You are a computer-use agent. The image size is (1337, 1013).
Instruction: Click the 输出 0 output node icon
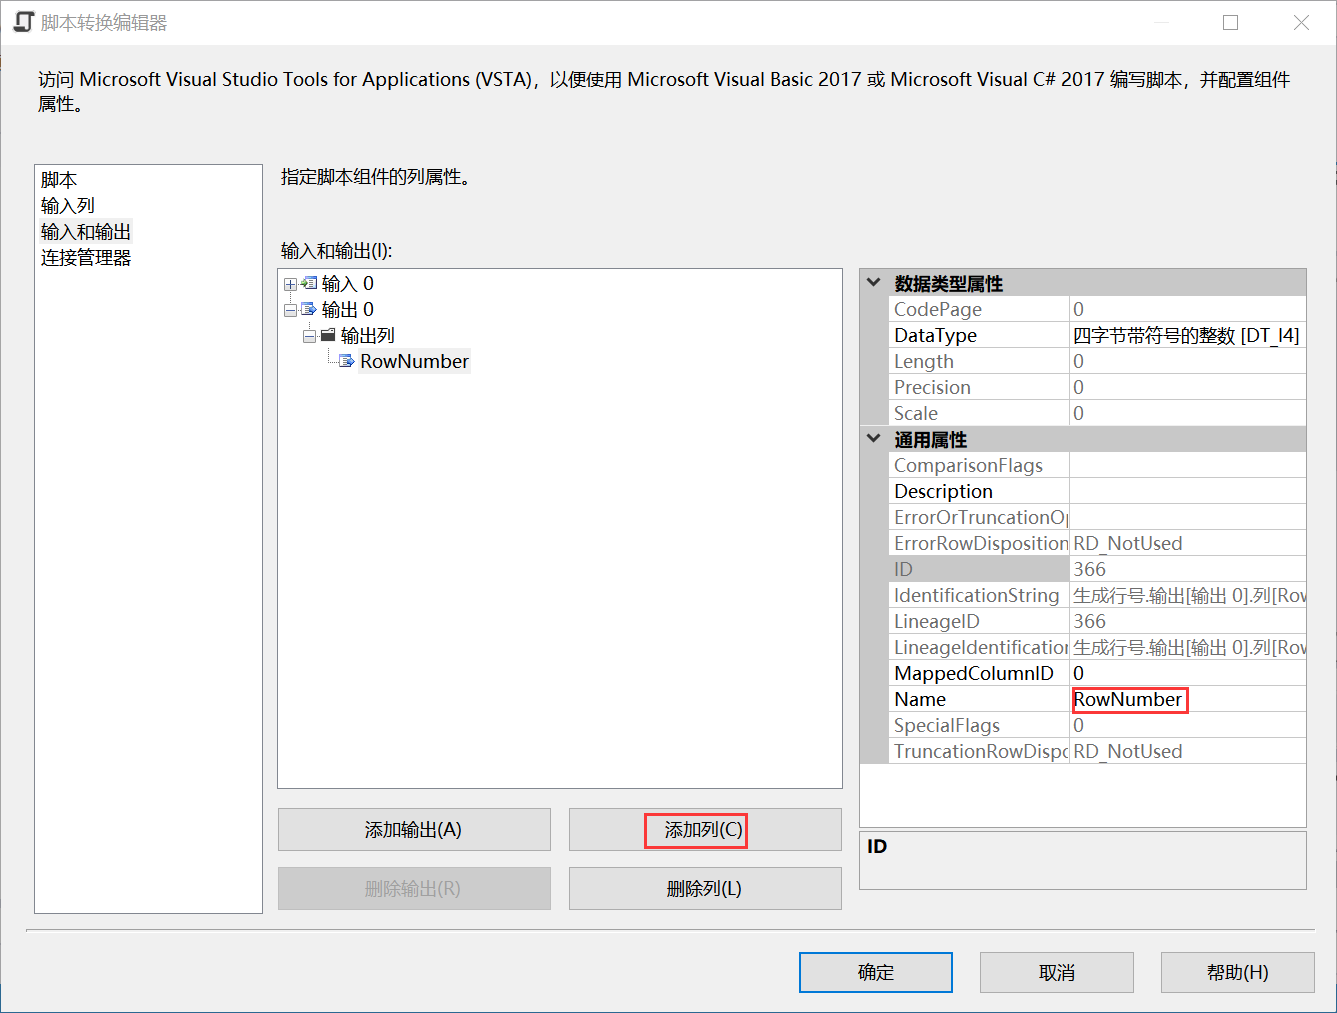click(309, 309)
